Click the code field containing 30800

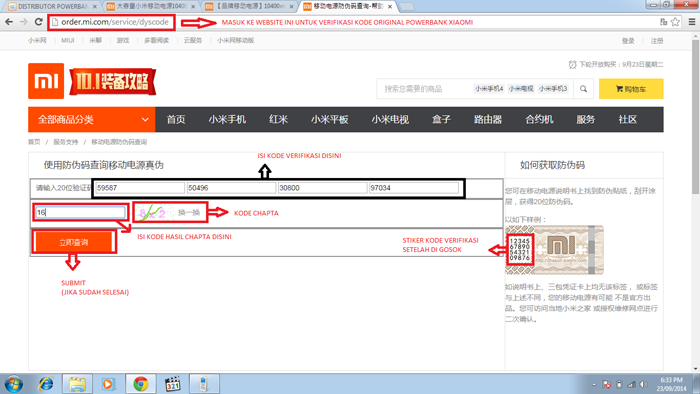pos(322,188)
